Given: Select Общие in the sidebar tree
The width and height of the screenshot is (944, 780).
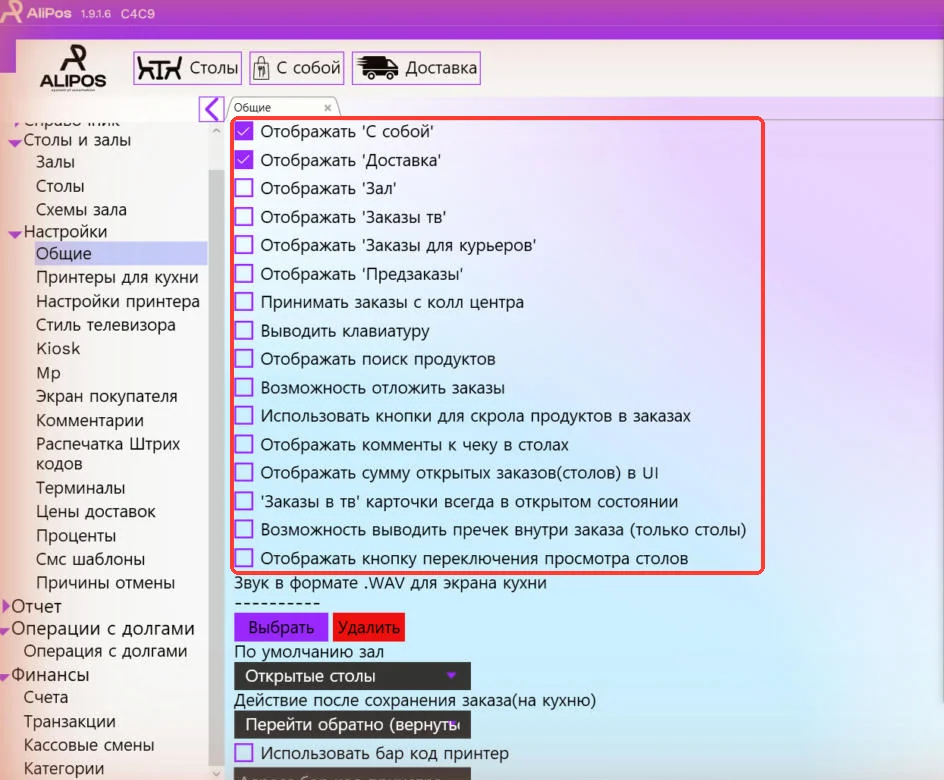Looking at the screenshot, I should click(x=120, y=253).
